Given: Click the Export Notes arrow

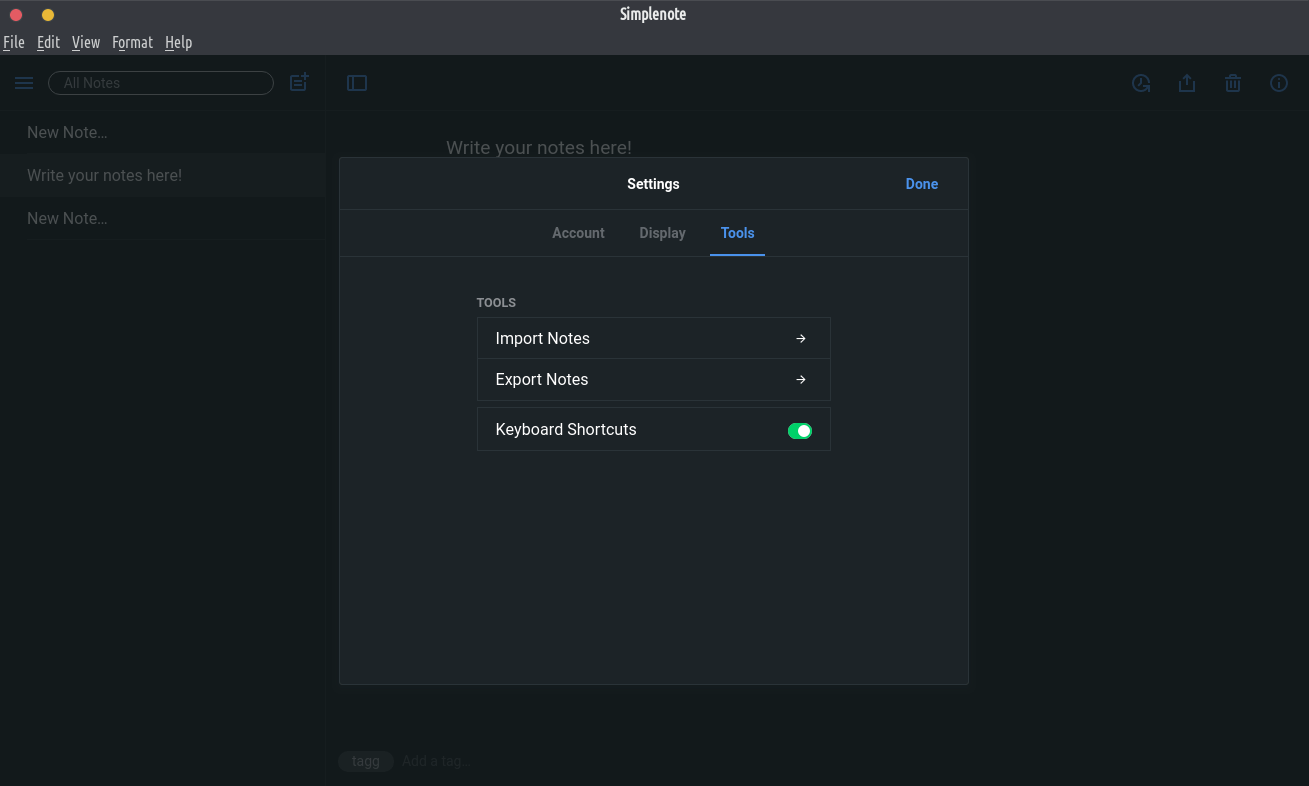Looking at the screenshot, I should coord(801,380).
